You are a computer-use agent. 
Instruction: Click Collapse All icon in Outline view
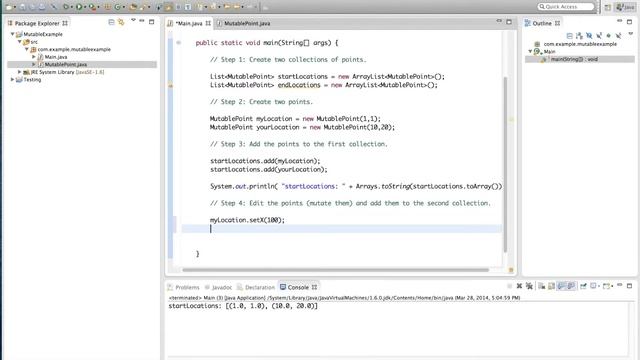pos(570,36)
